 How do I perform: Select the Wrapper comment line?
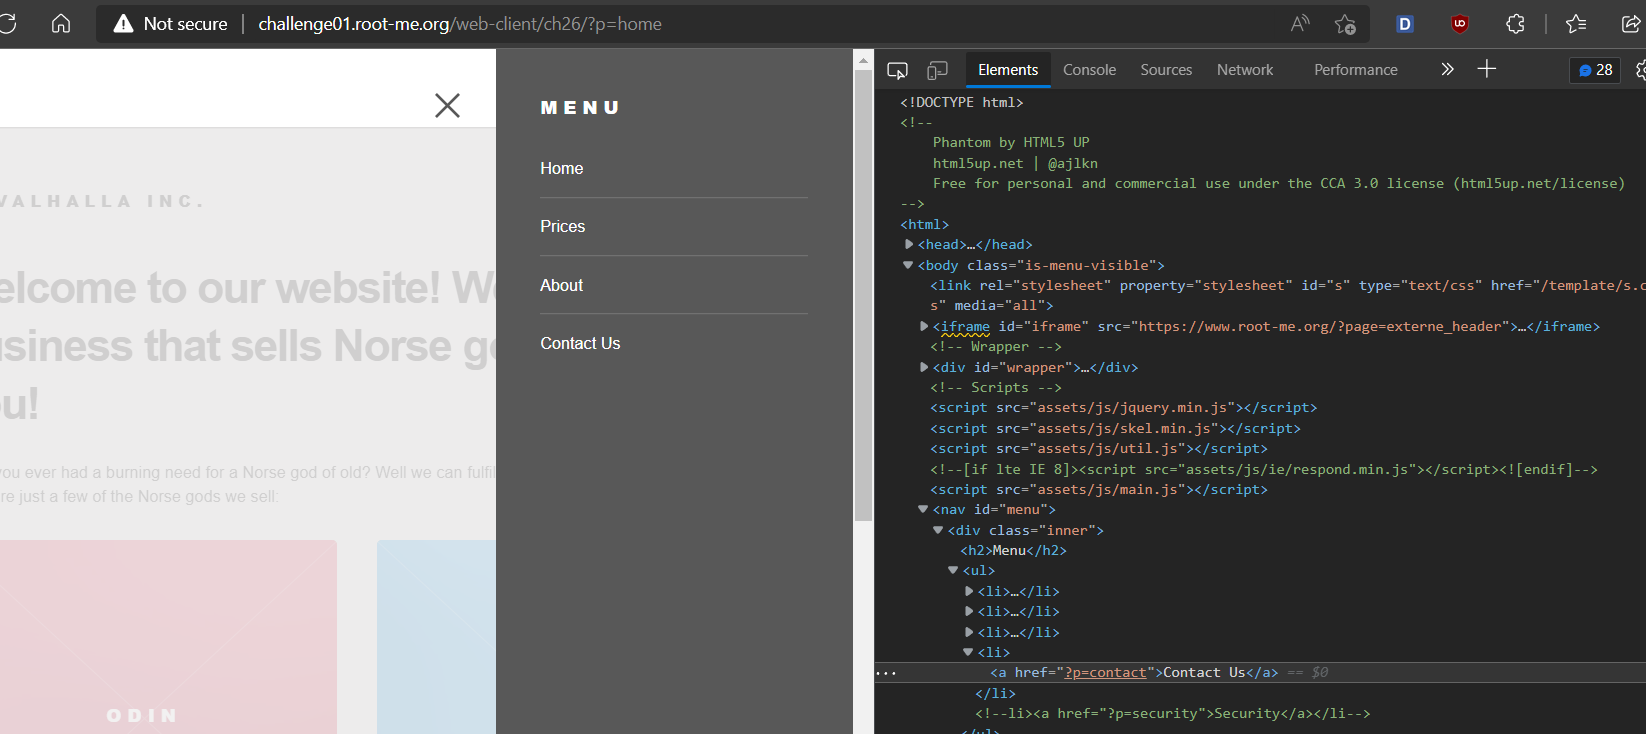coord(996,346)
